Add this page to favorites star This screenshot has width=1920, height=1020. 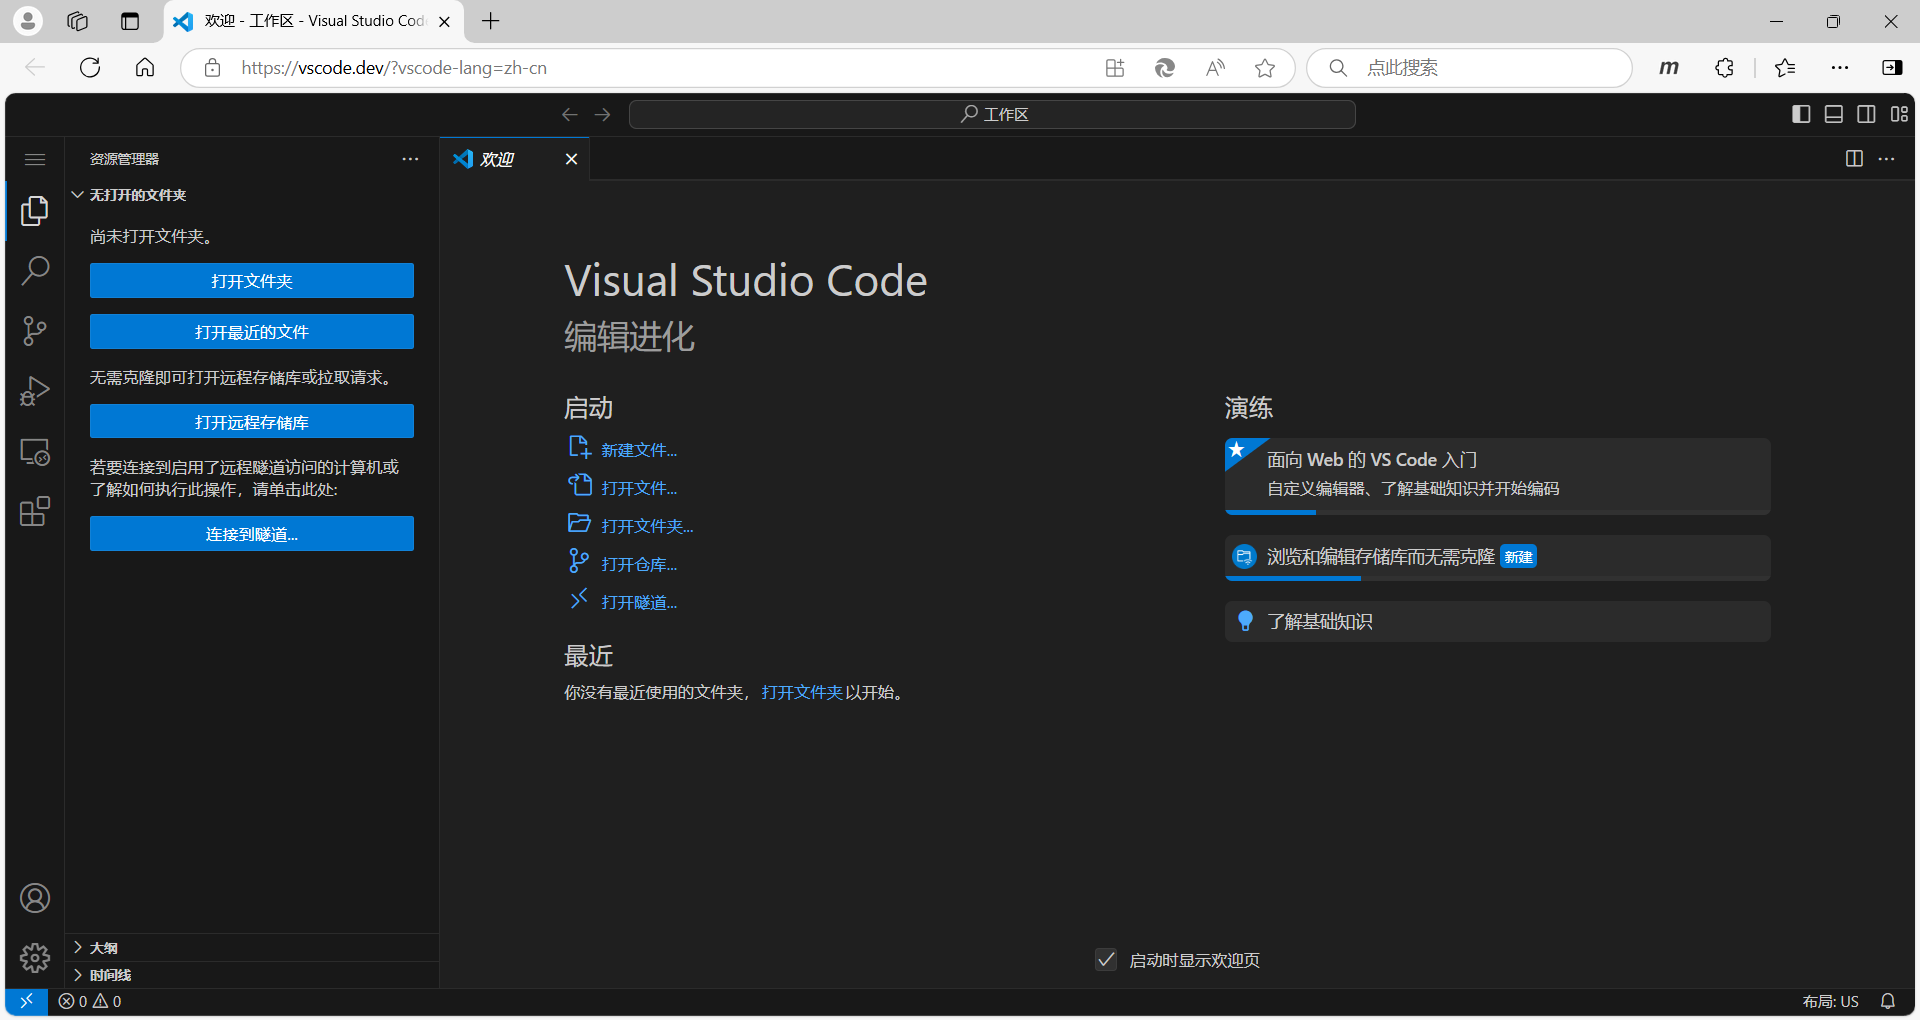1265,68
